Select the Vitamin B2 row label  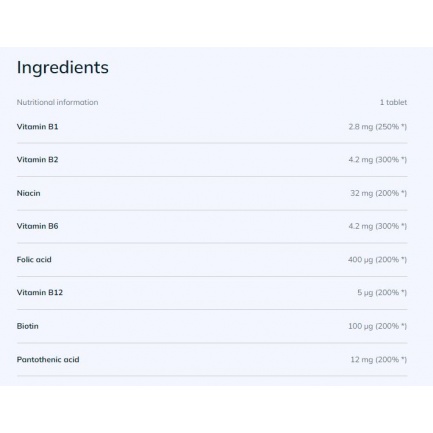click(x=37, y=160)
